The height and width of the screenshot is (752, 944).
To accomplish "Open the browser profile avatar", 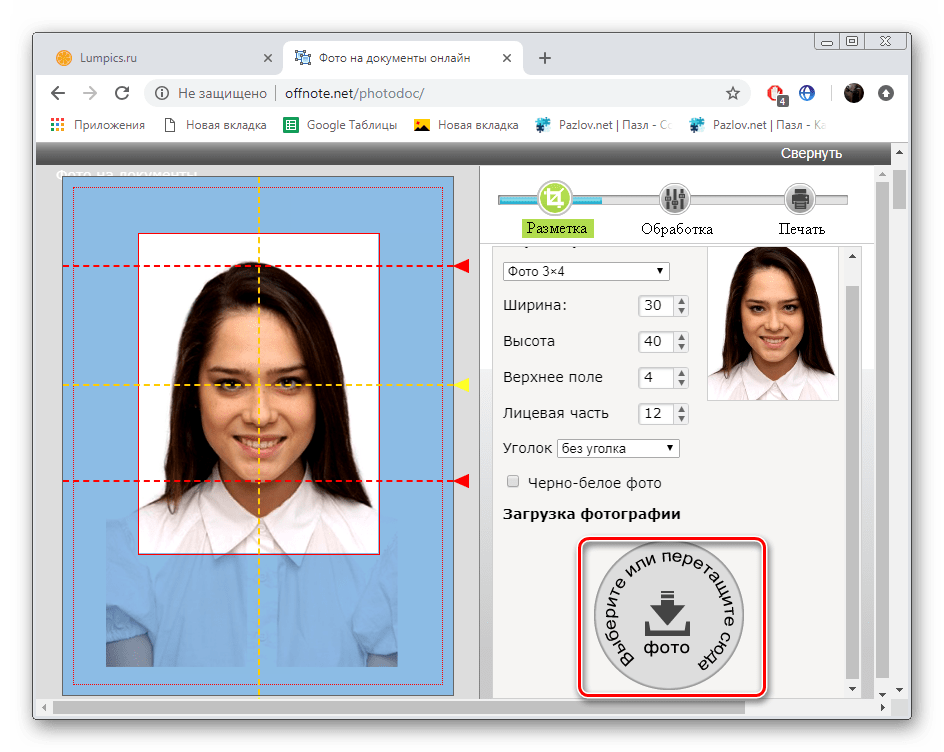I will 854,93.
